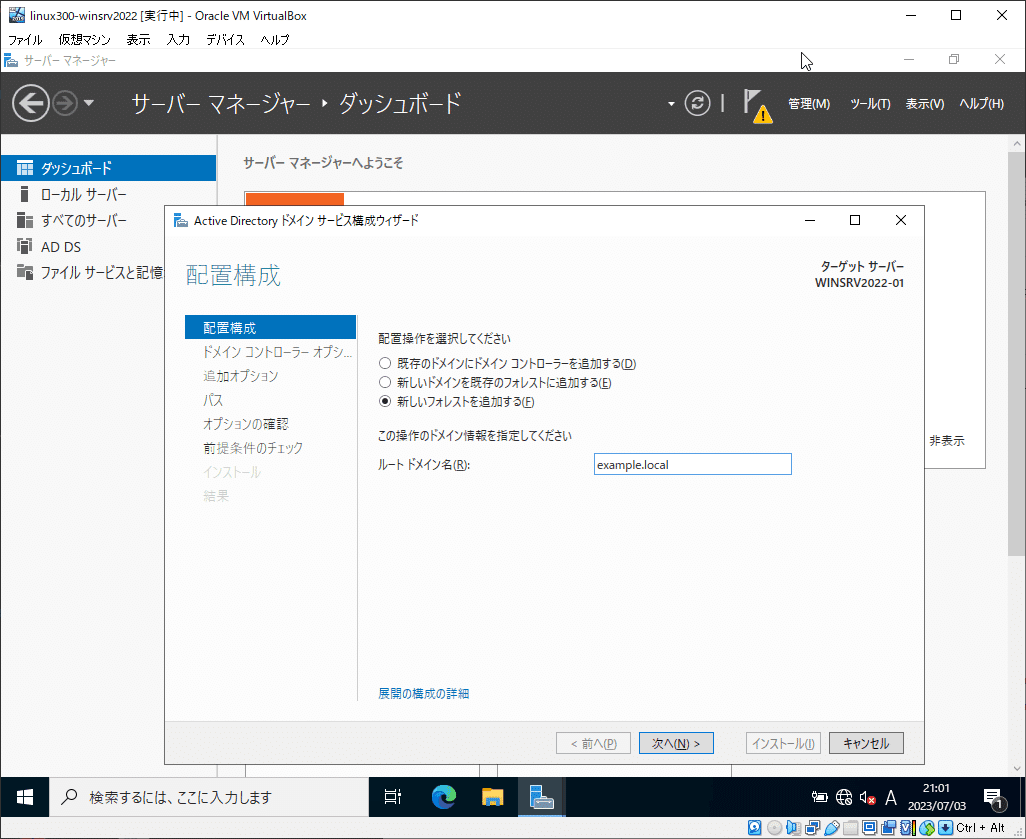Screen dimensions: 1026x839
Task: Open the 表示(V) menu in Server Manager
Action: pyautogui.click(x=925, y=104)
